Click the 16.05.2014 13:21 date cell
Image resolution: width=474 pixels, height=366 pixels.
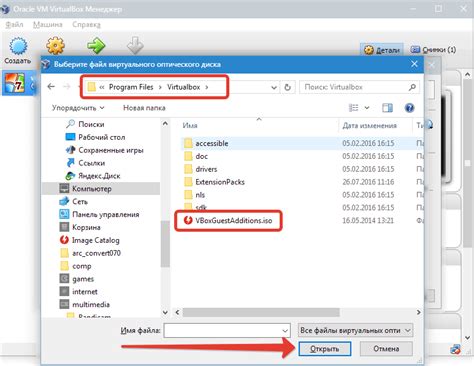click(x=368, y=221)
